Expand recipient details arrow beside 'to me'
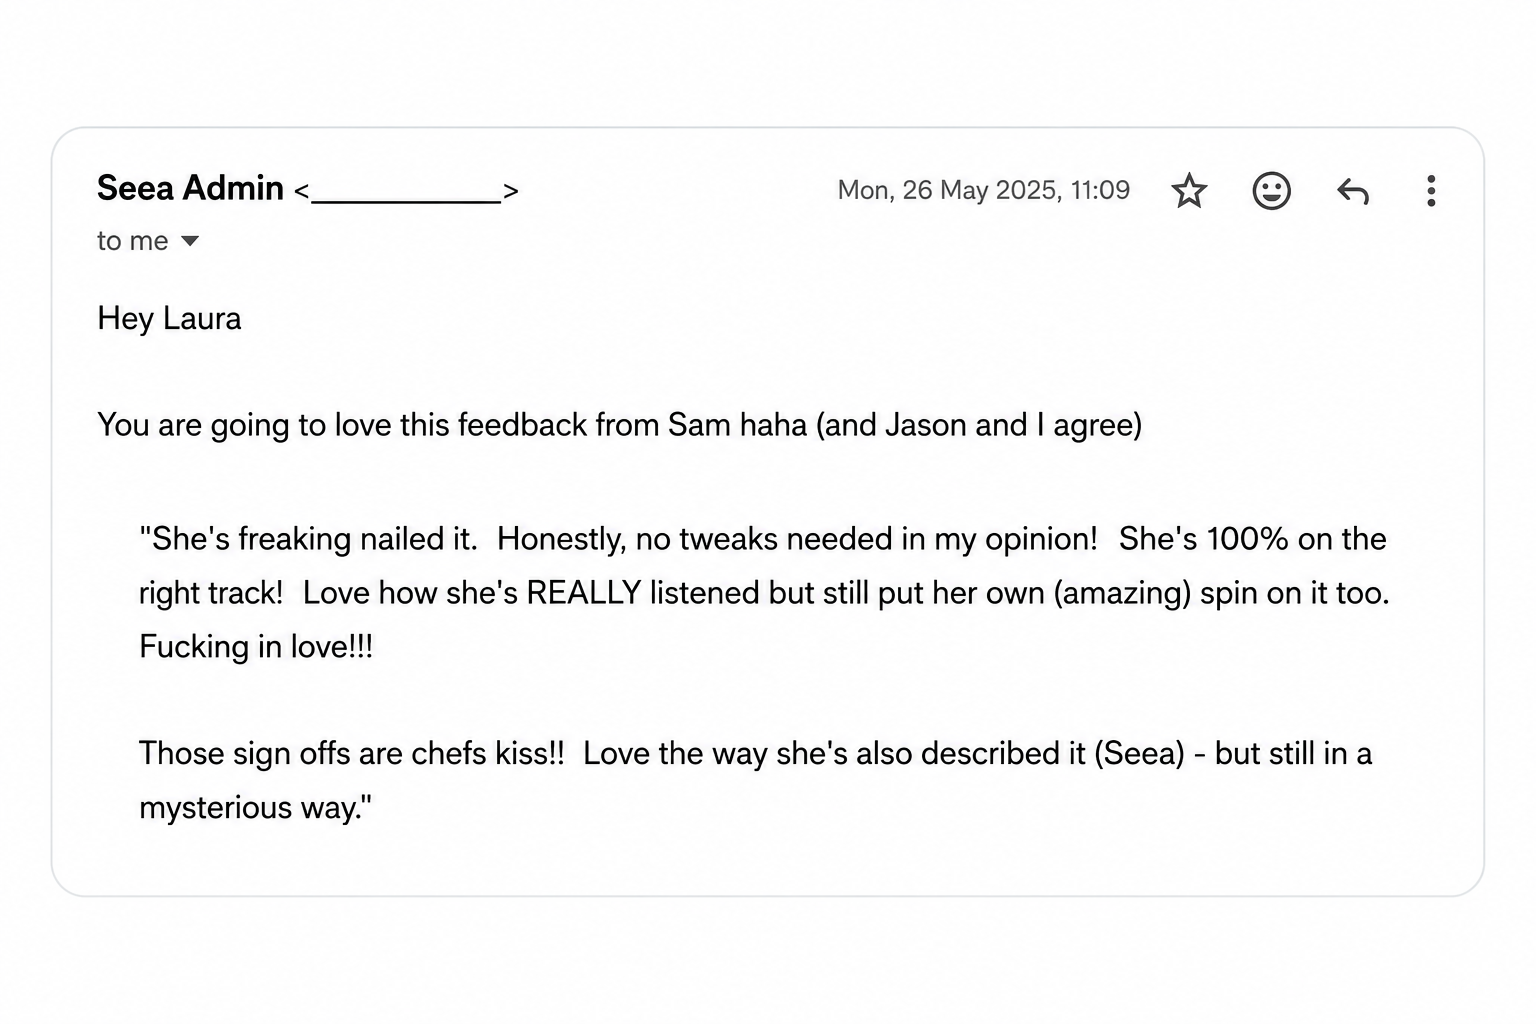The width and height of the screenshot is (1536, 1024). coord(189,241)
